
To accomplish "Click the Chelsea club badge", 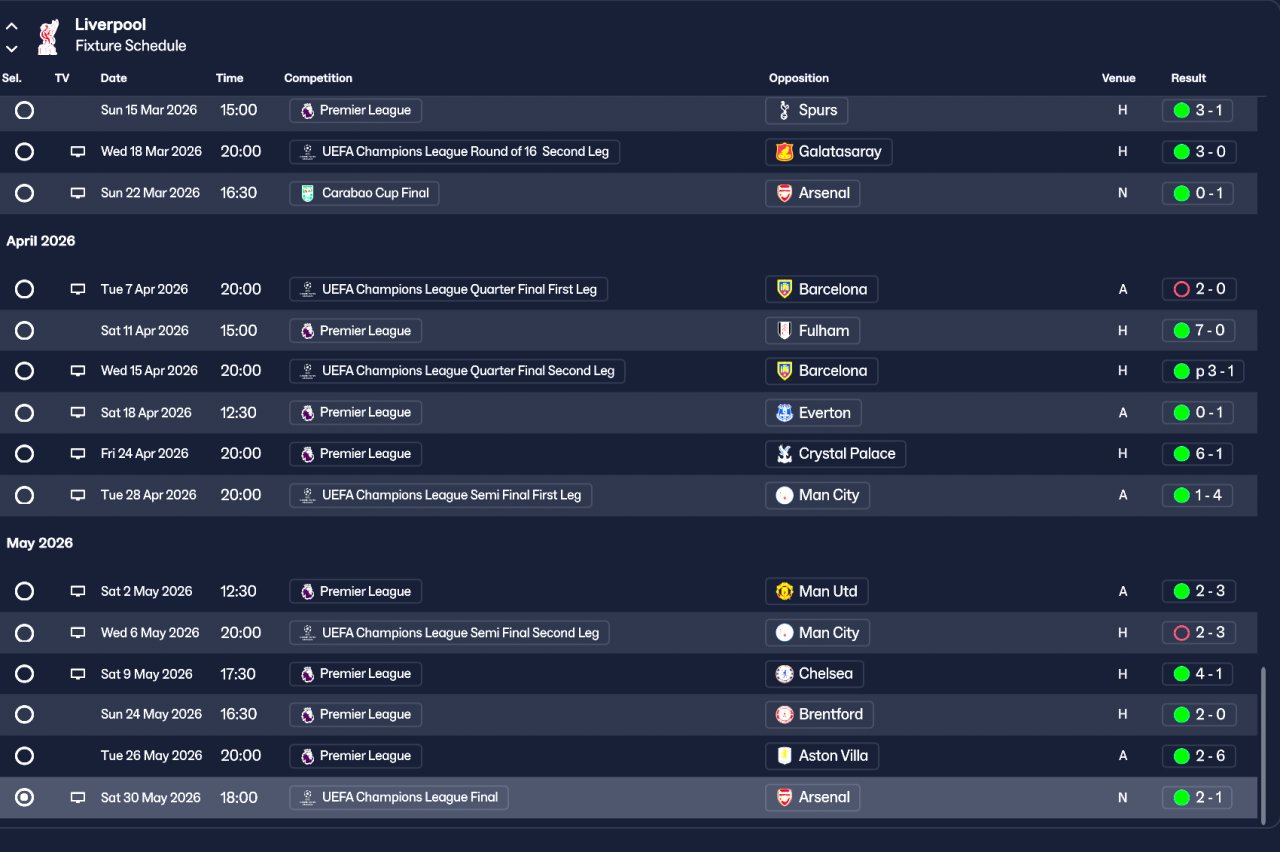I will pos(785,674).
